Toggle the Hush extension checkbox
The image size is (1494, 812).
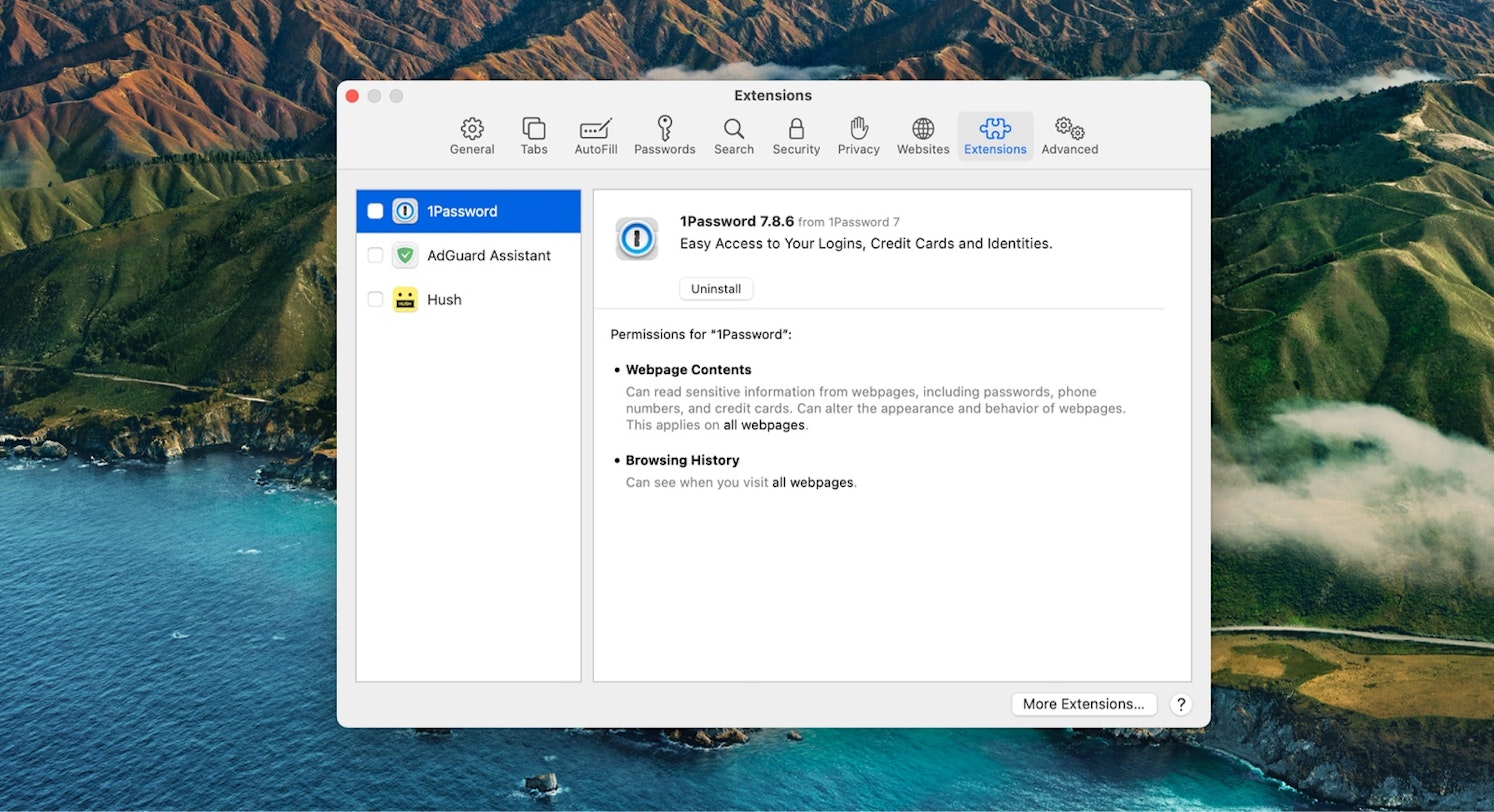(x=375, y=299)
